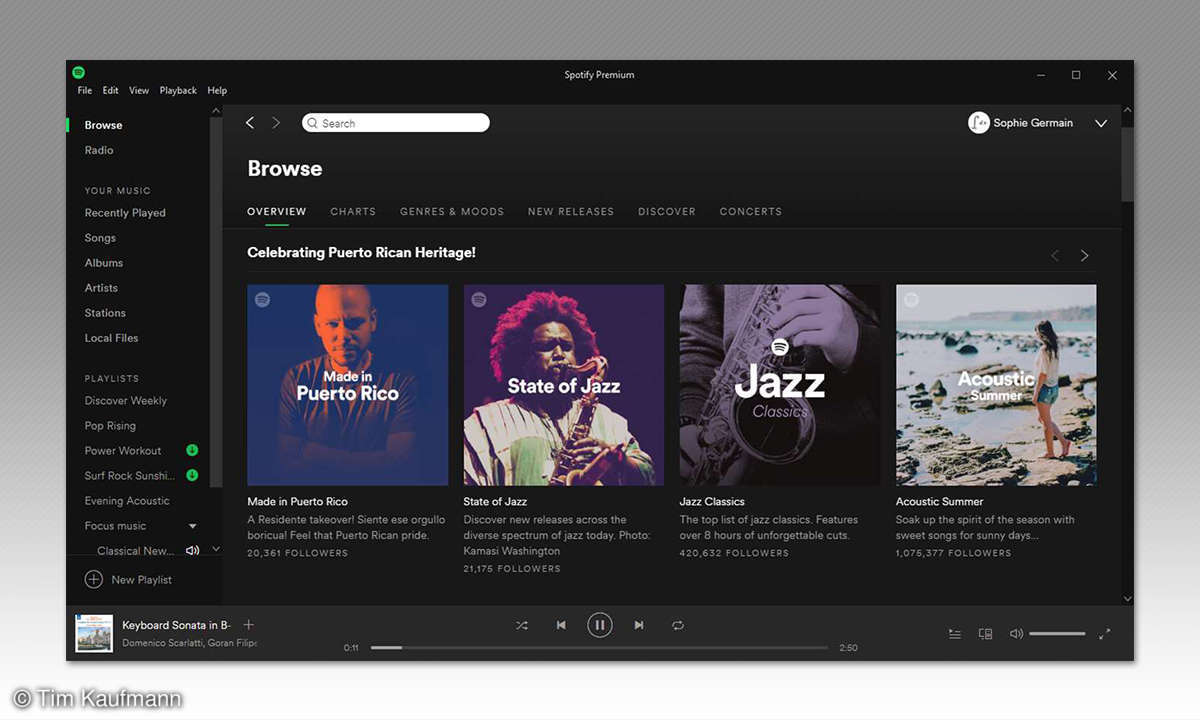Open Songs in the sidebar
The width and height of the screenshot is (1200, 720).
tap(100, 238)
